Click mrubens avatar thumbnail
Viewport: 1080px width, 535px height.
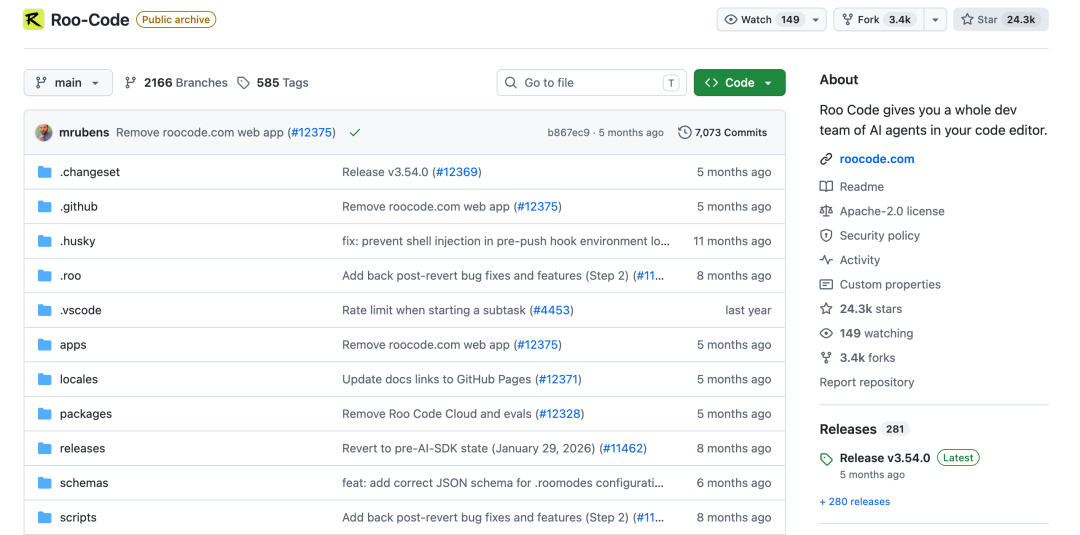[44, 132]
